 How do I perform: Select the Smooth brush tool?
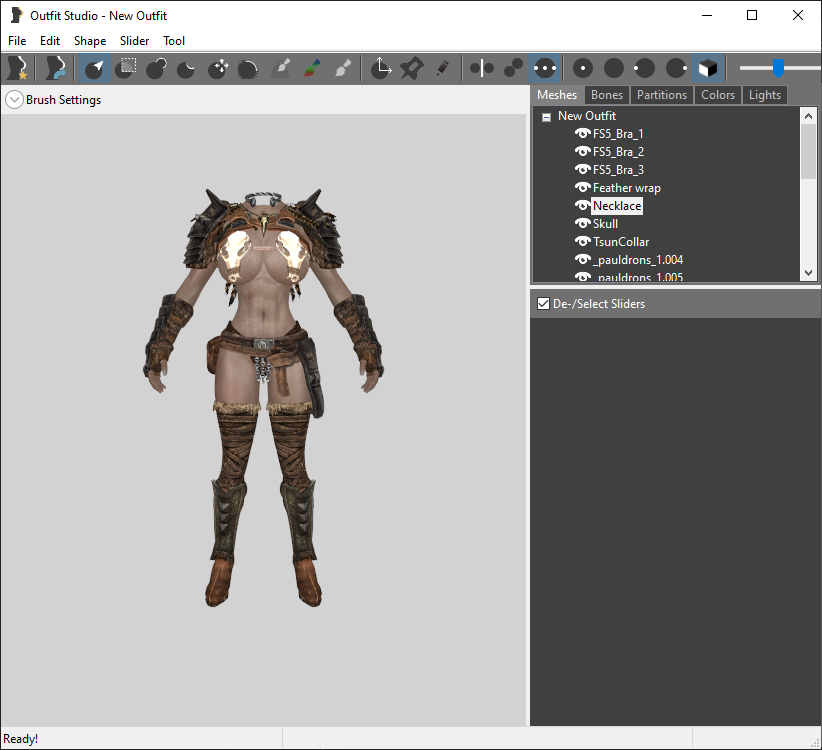coord(248,68)
